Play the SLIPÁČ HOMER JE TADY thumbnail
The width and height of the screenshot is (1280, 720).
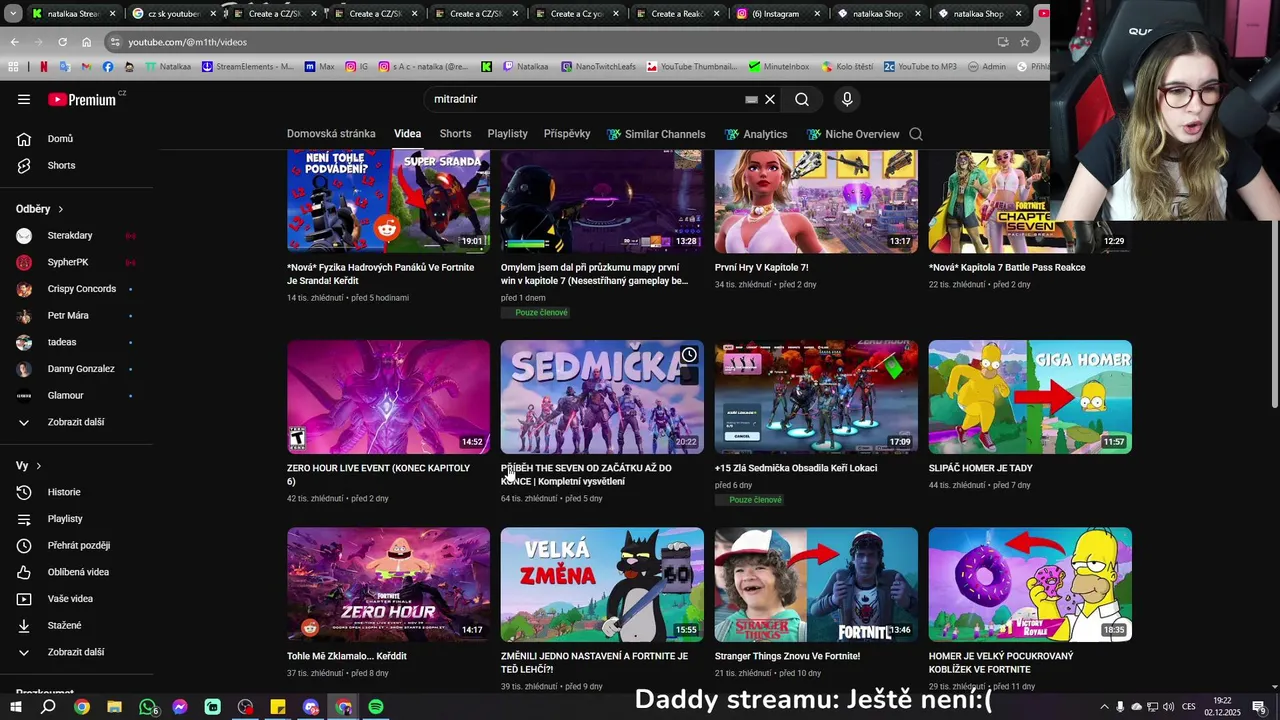tap(1030, 397)
